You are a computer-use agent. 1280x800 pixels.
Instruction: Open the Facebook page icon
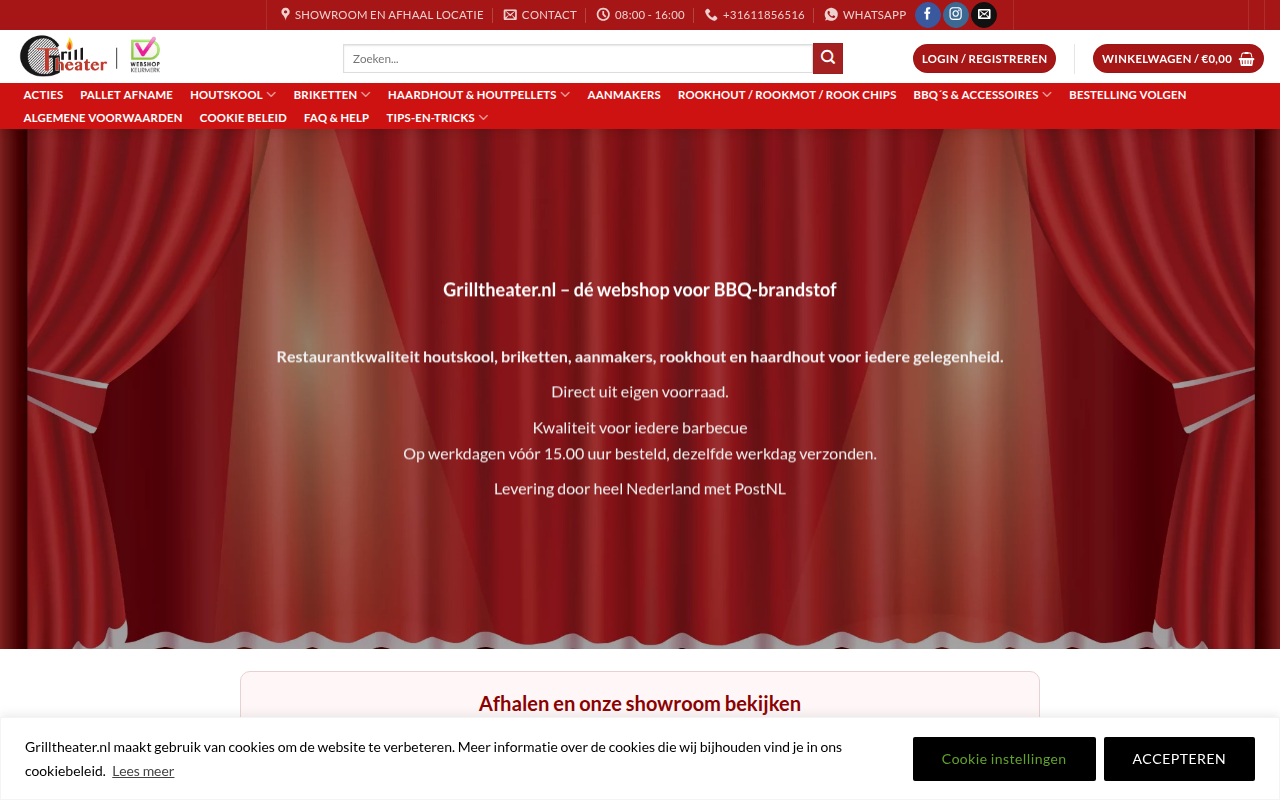tap(928, 15)
